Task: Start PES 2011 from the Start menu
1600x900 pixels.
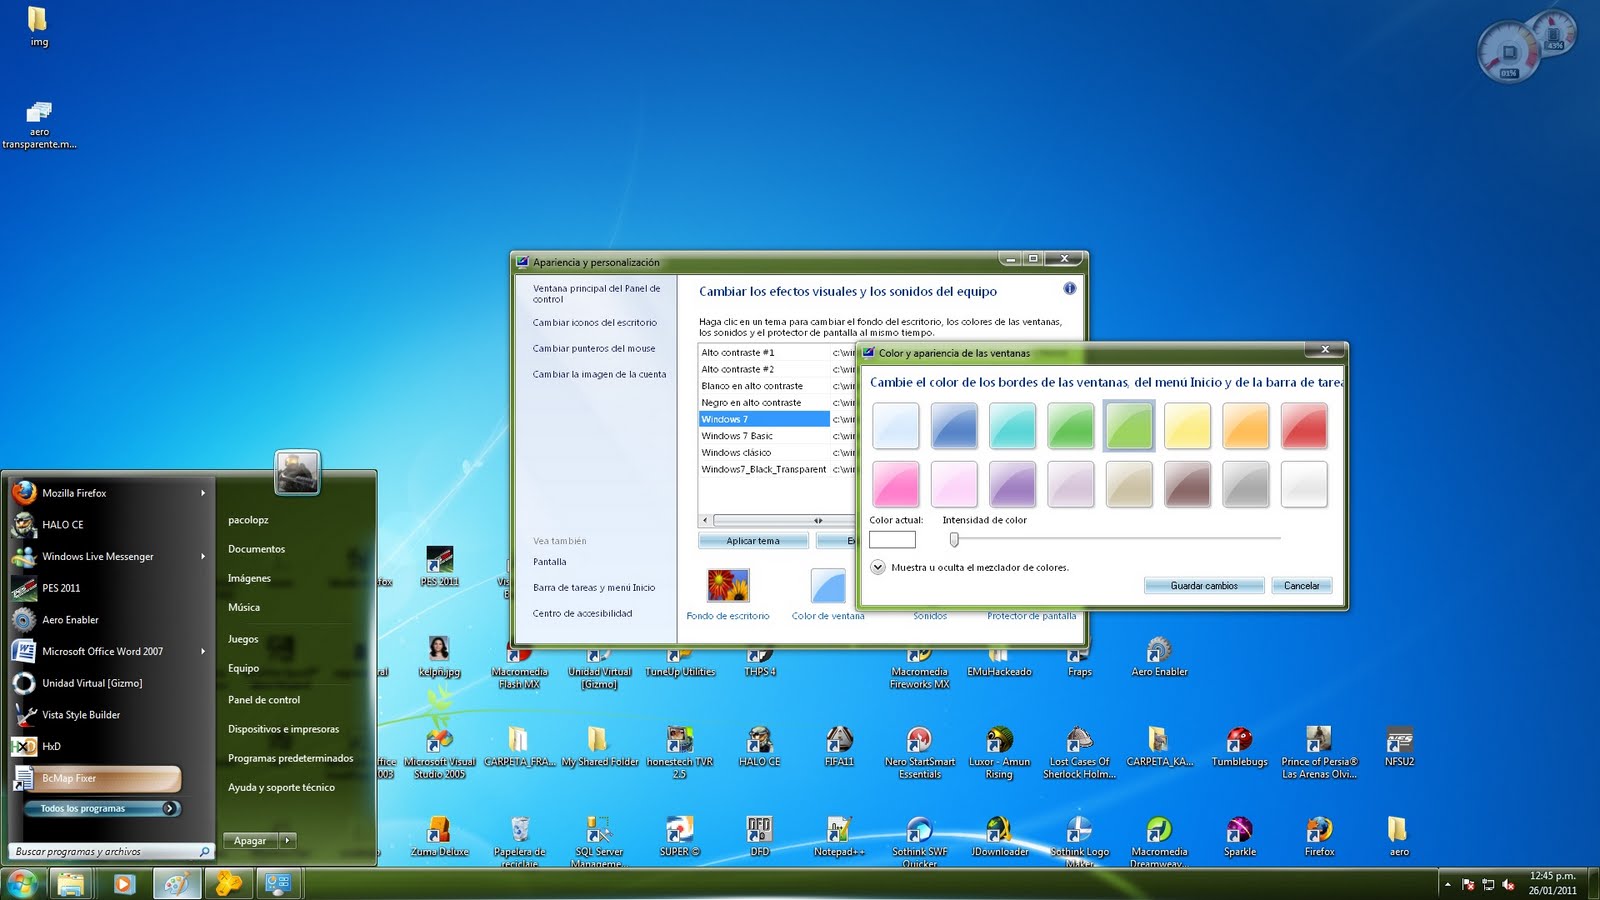Action: [x=108, y=588]
